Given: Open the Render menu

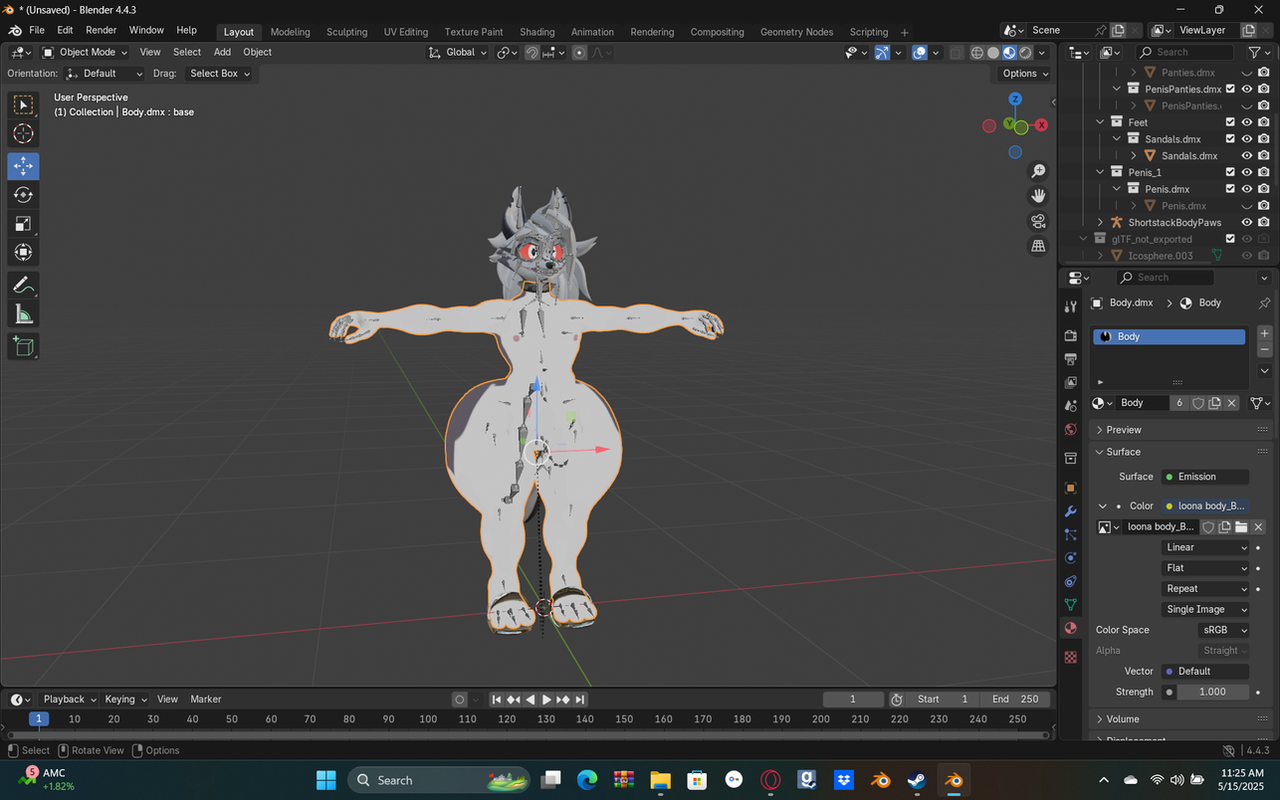Looking at the screenshot, I should (101, 31).
